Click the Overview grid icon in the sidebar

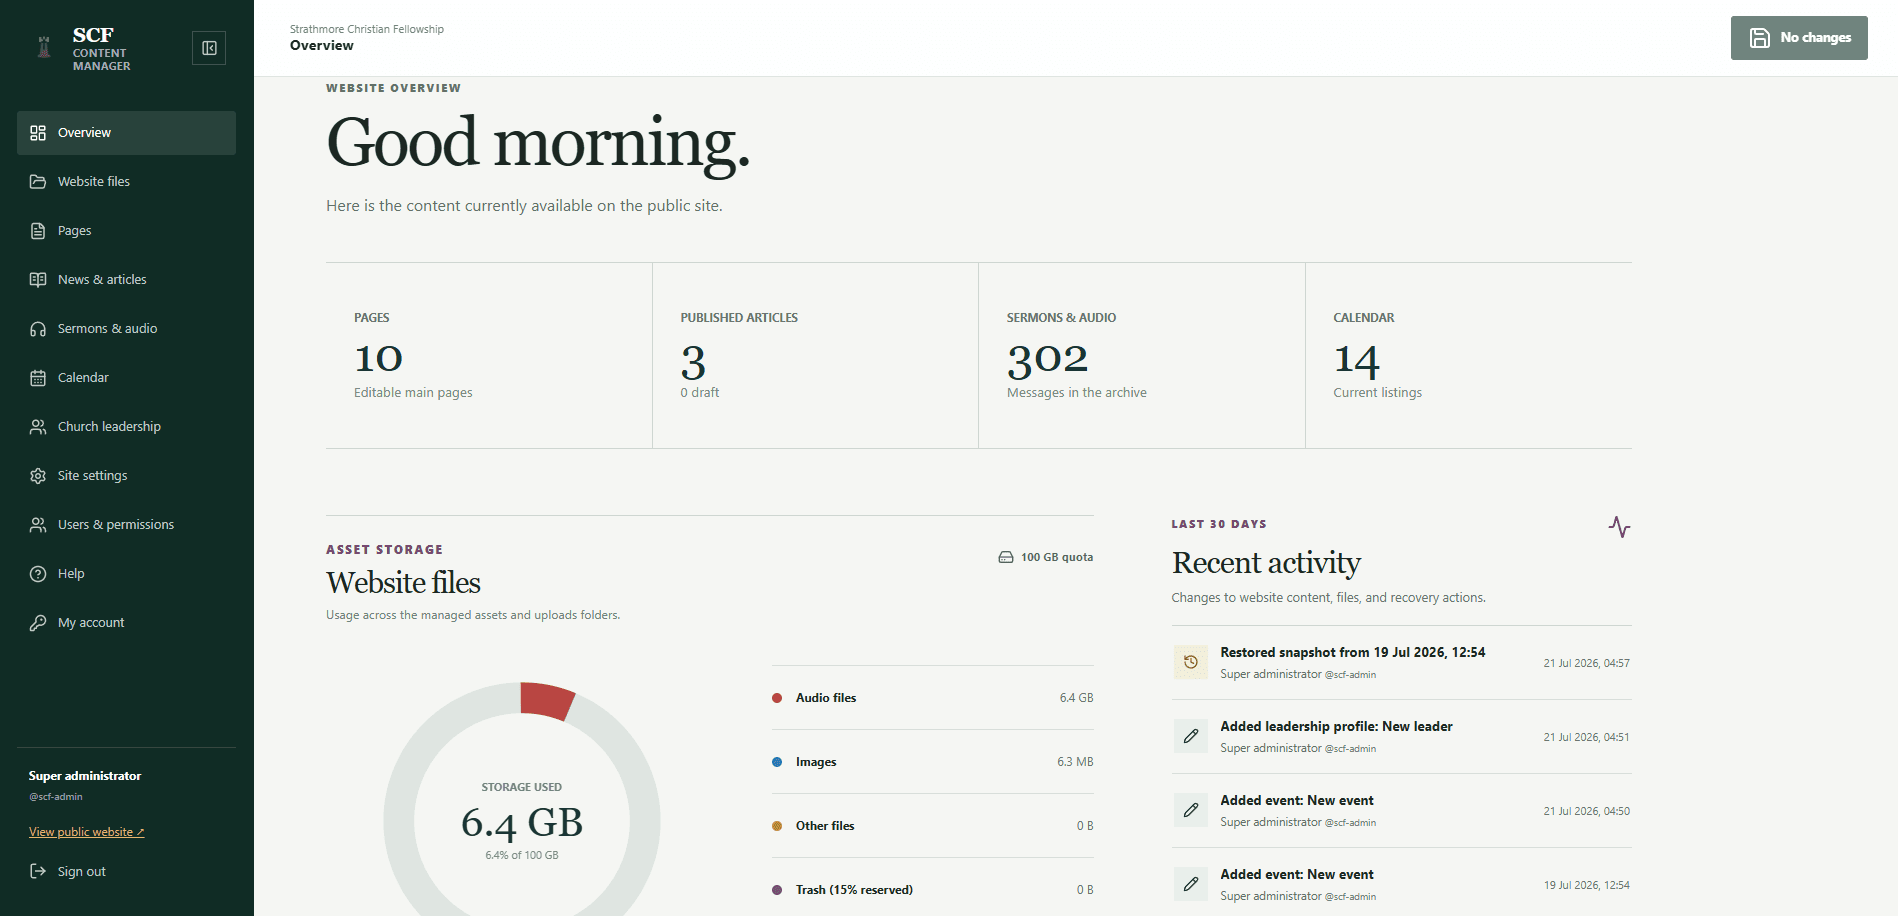coord(38,133)
